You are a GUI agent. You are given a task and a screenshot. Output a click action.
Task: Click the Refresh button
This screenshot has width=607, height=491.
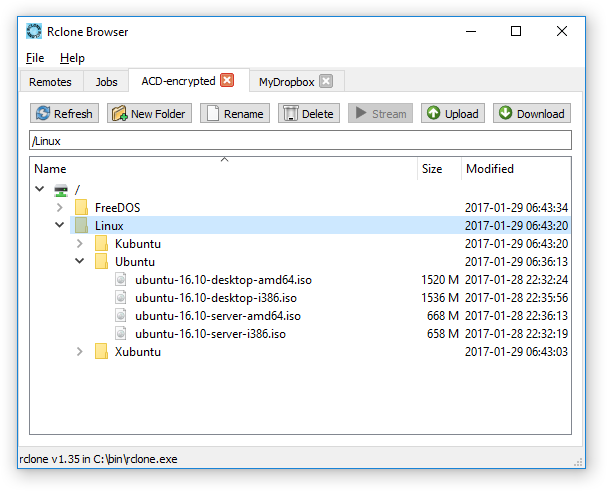click(64, 113)
